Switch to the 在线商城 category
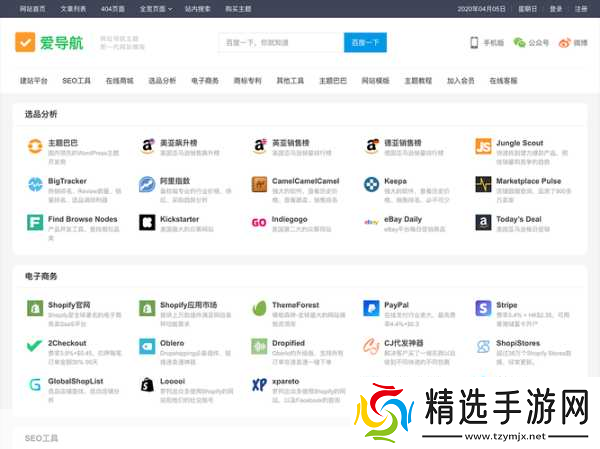 click(119, 81)
